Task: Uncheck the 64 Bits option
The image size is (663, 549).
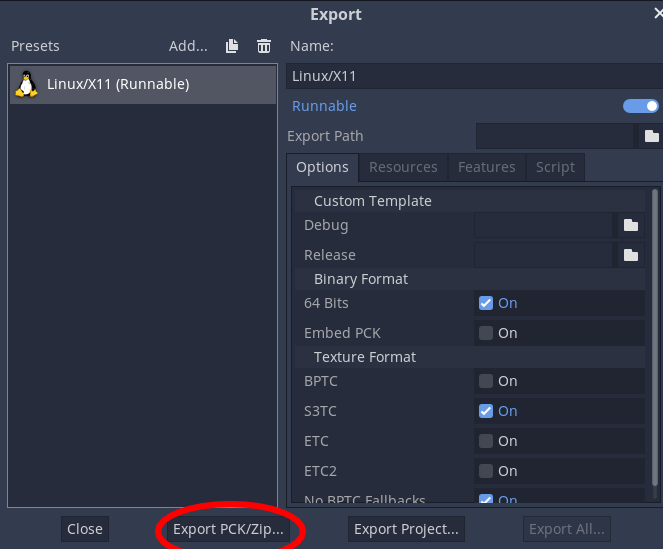Action: (x=486, y=303)
